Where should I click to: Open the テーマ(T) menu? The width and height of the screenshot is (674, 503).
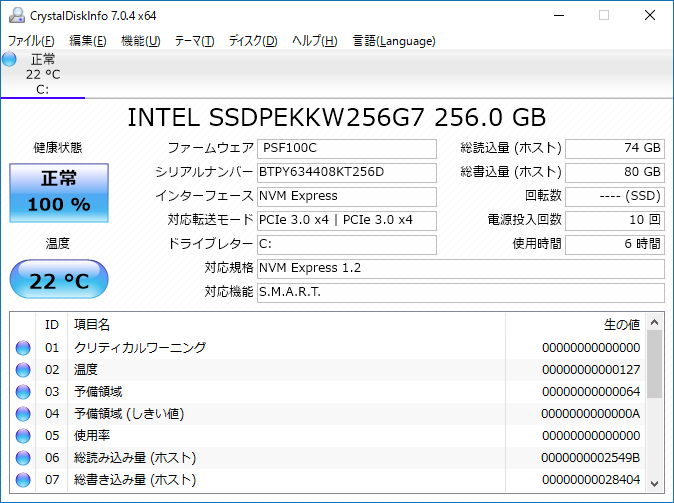click(194, 41)
